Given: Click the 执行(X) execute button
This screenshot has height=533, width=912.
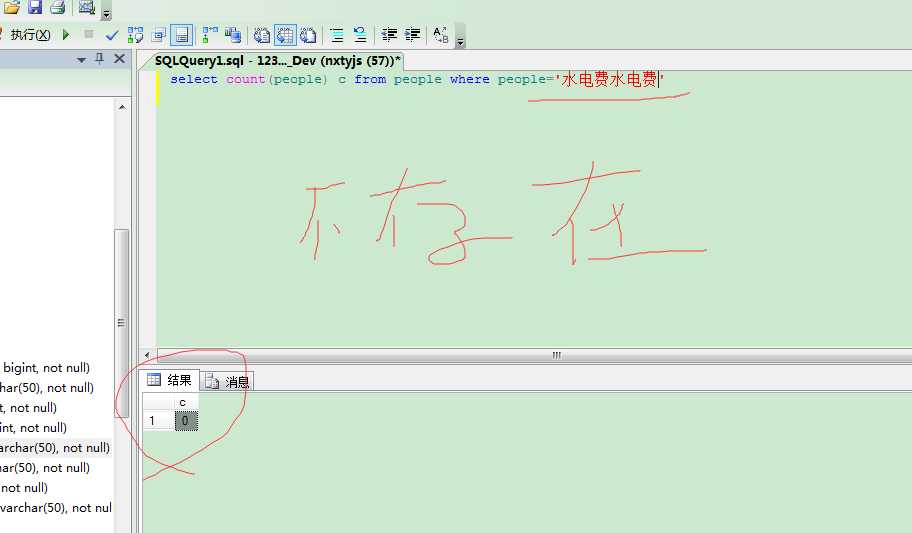Looking at the screenshot, I should [x=30, y=35].
